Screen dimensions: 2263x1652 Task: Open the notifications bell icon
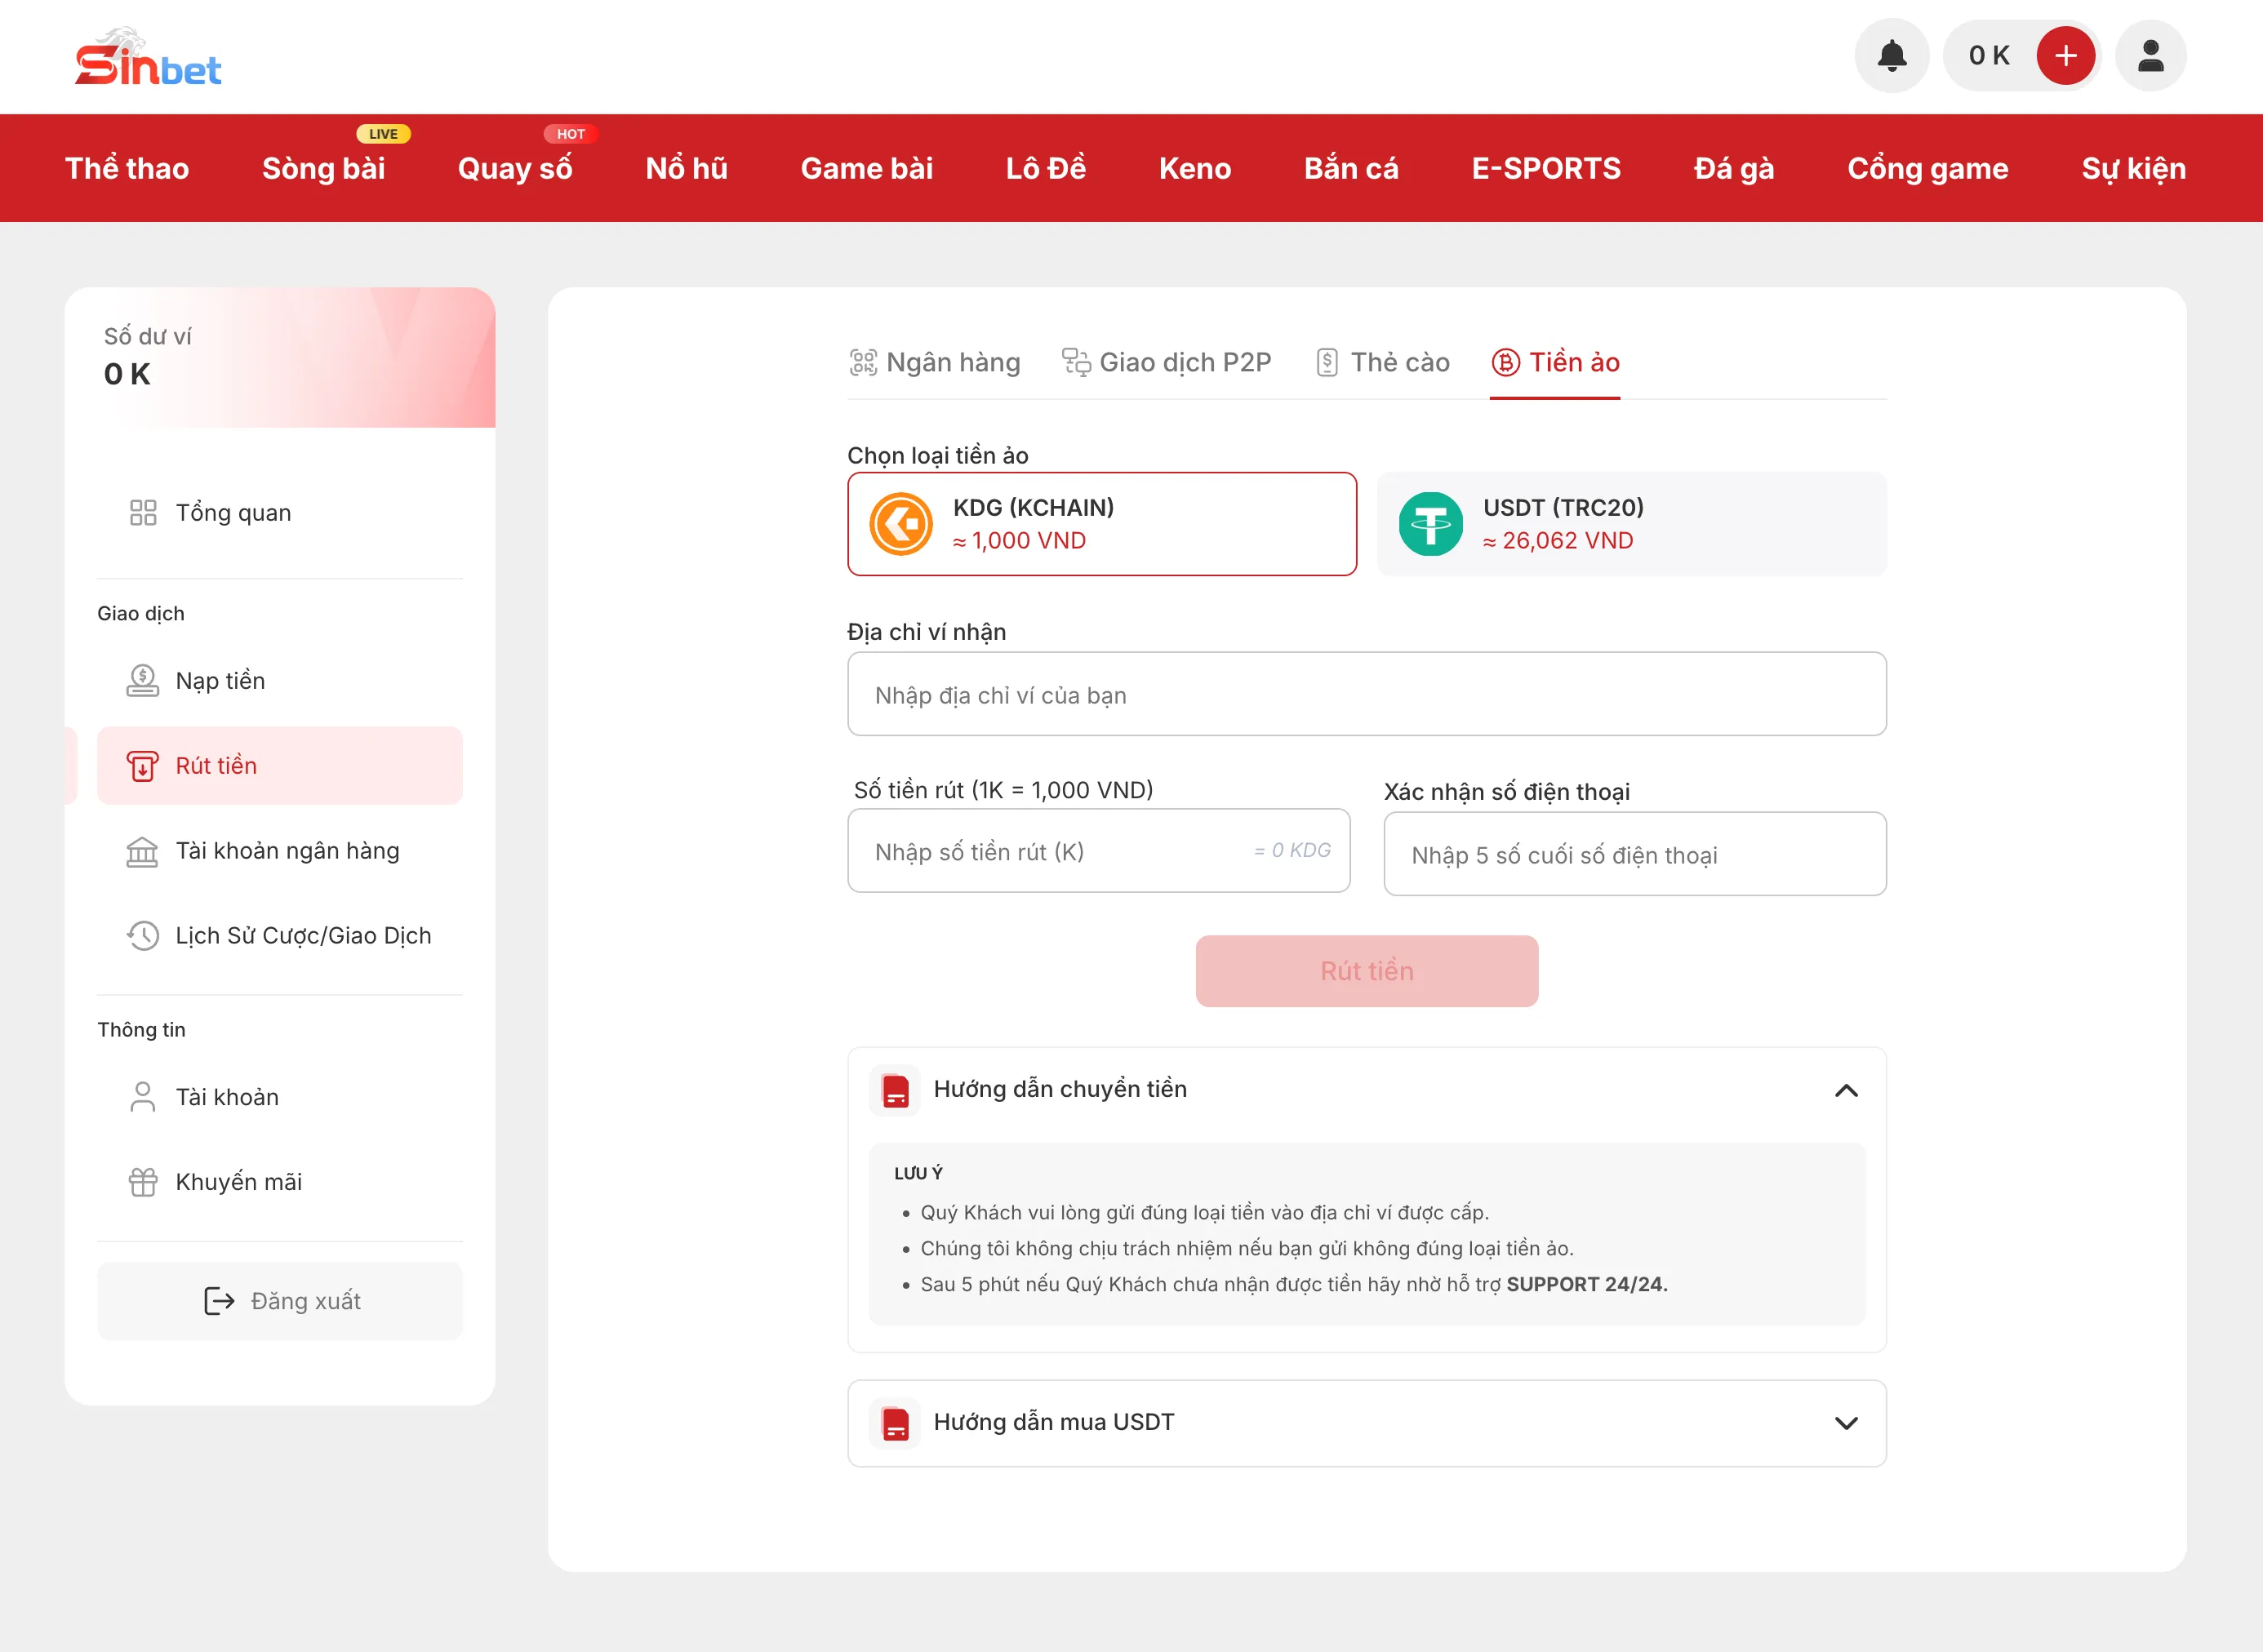(1892, 56)
